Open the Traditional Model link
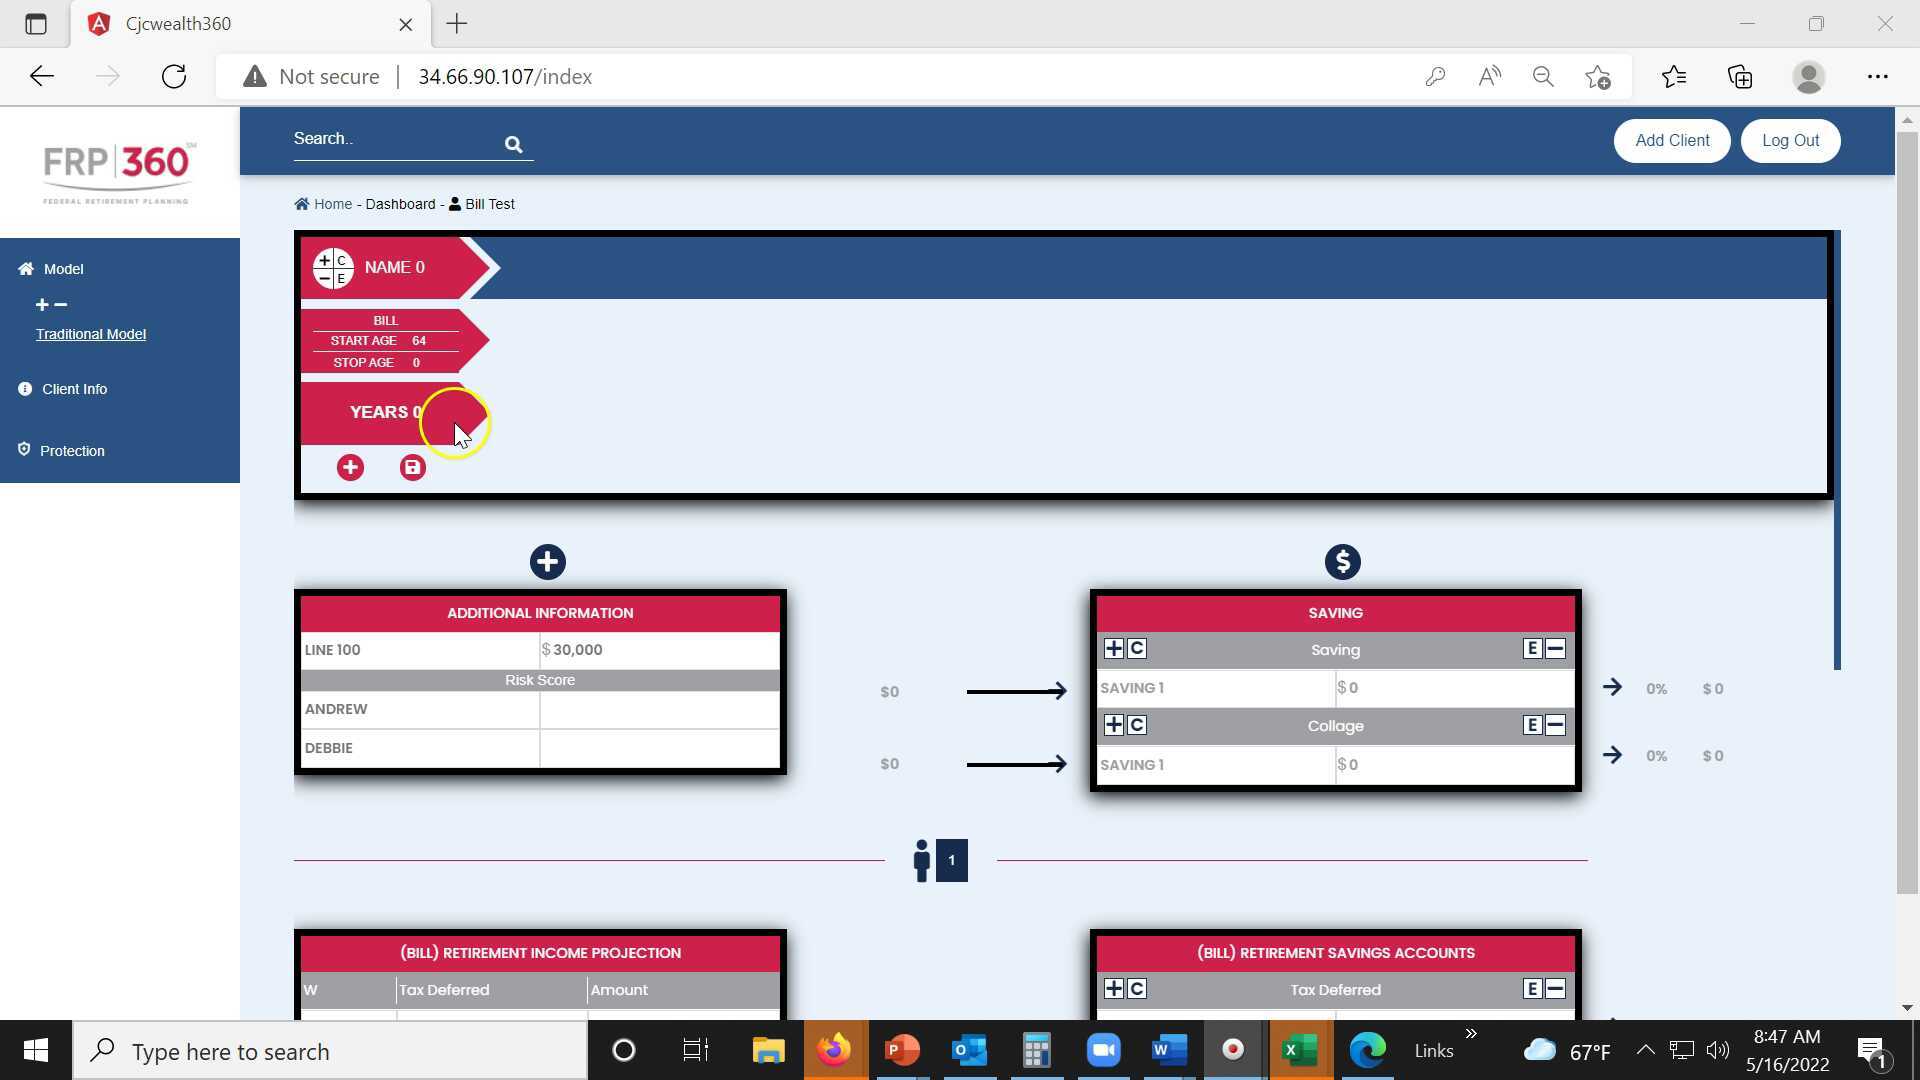1920x1080 pixels. [x=91, y=334]
